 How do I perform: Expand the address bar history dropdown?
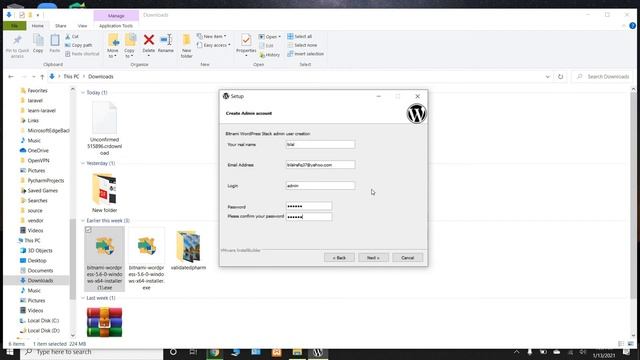coord(547,76)
